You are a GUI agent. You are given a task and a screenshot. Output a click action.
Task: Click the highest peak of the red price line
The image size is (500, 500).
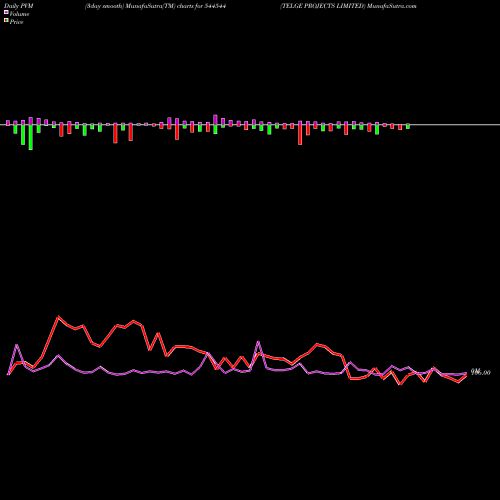(x=58, y=317)
